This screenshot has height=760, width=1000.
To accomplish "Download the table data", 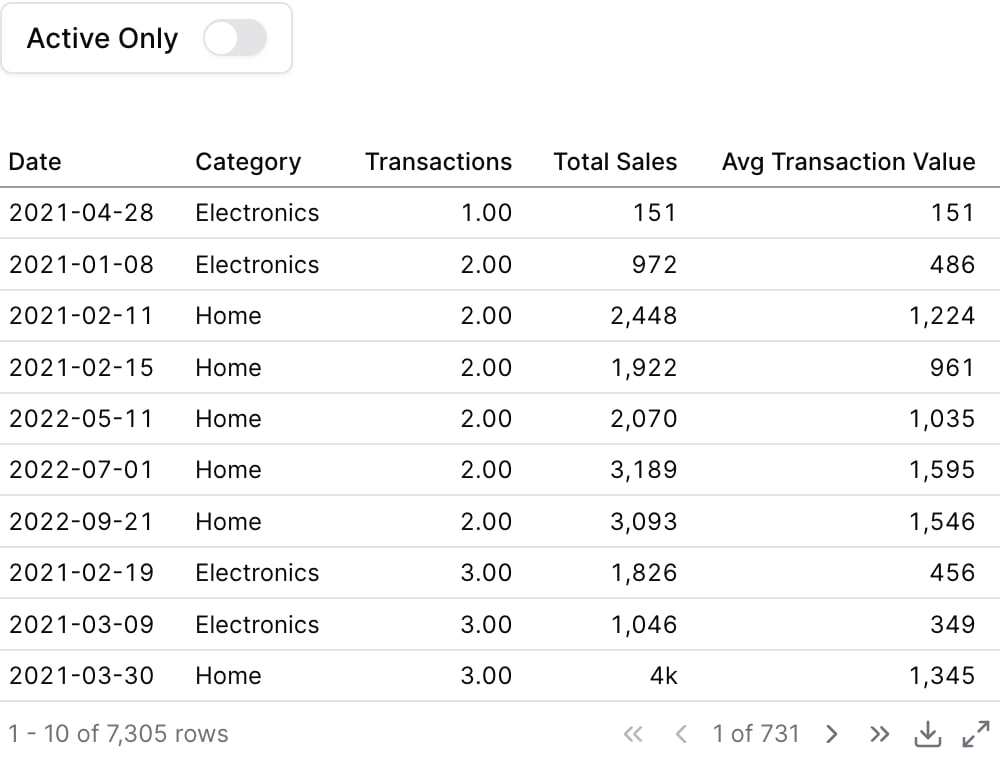I will 927,734.
